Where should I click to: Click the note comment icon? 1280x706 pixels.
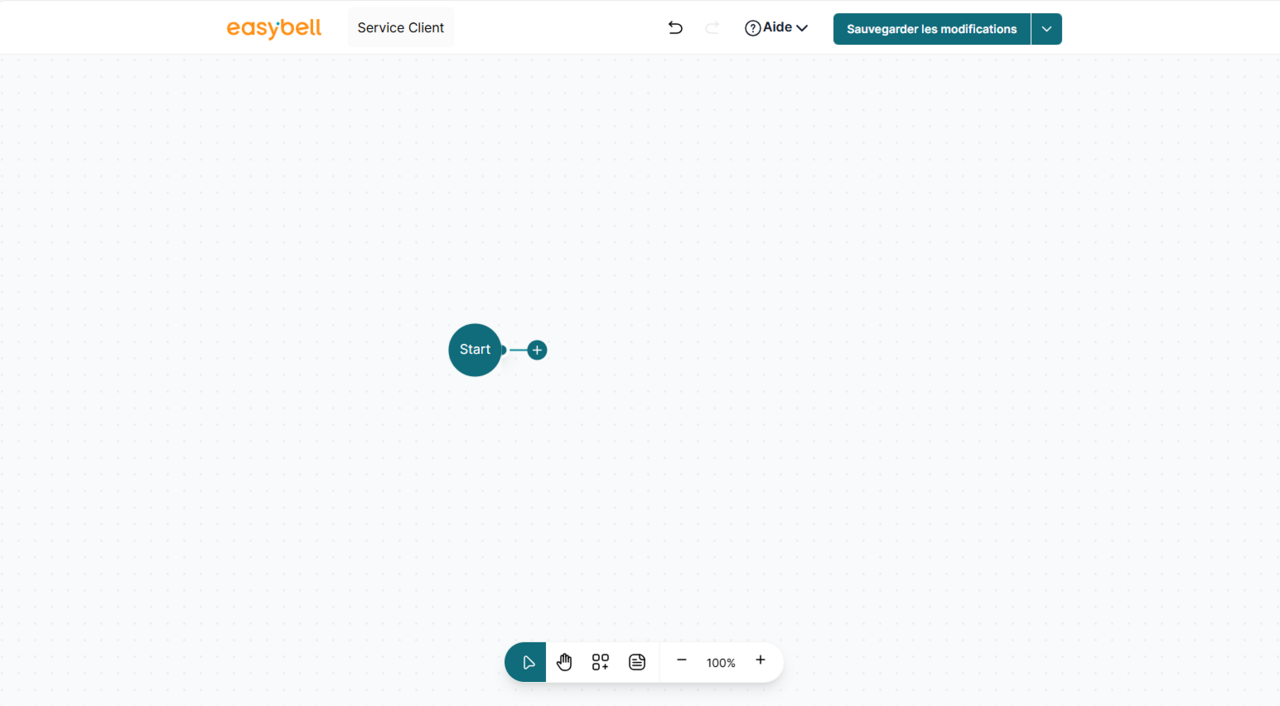[x=637, y=662]
